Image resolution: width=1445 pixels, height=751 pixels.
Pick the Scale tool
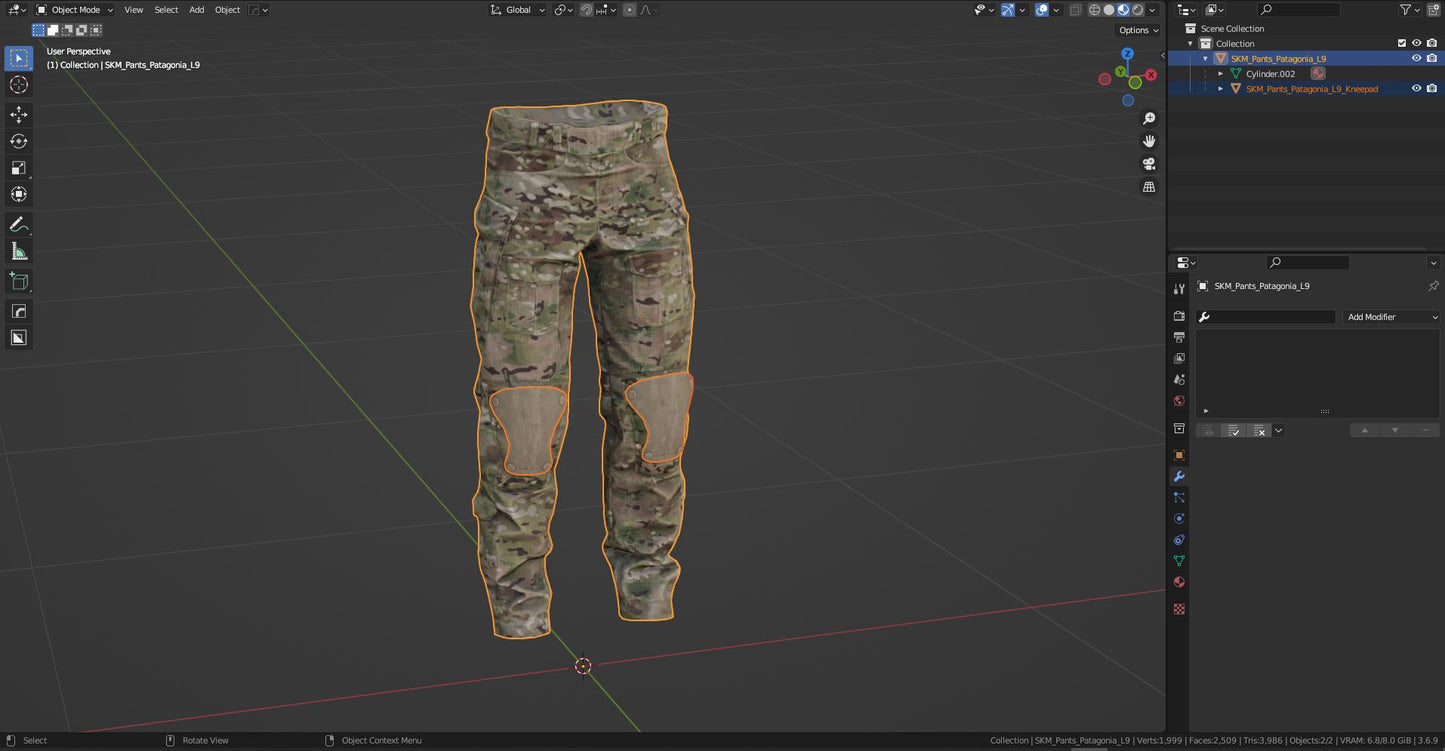pyautogui.click(x=18, y=168)
